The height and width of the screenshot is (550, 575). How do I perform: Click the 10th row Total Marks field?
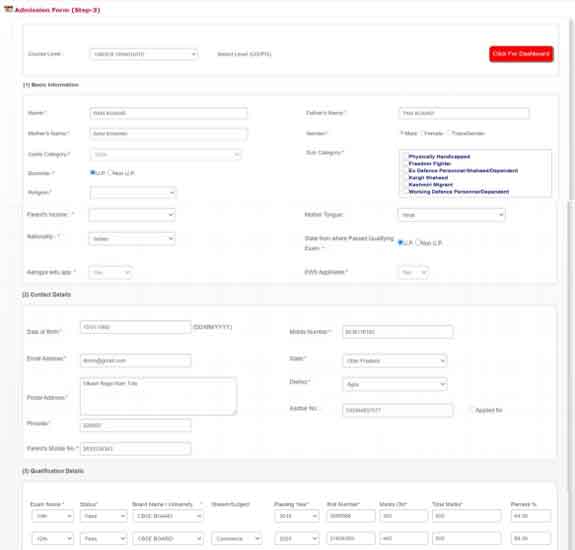[466, 516]
